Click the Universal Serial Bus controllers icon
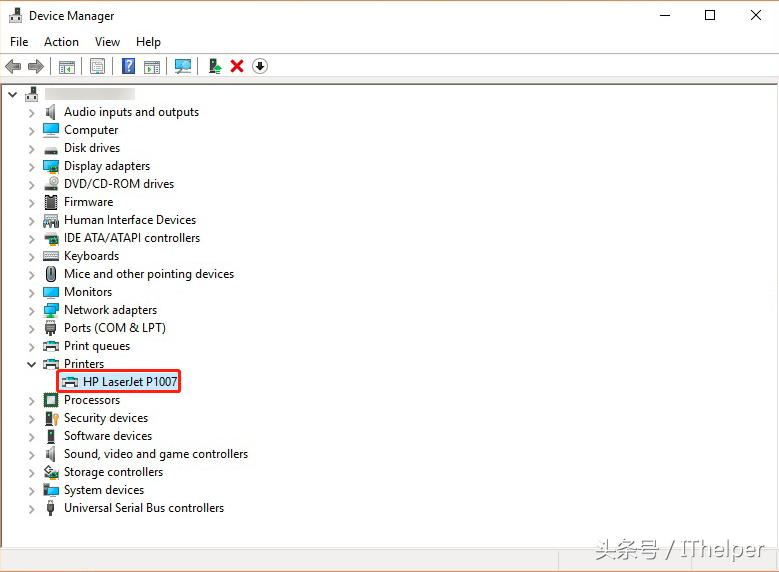Image resolution: width=779 pixels, height=572 pixels. point(50,508)
